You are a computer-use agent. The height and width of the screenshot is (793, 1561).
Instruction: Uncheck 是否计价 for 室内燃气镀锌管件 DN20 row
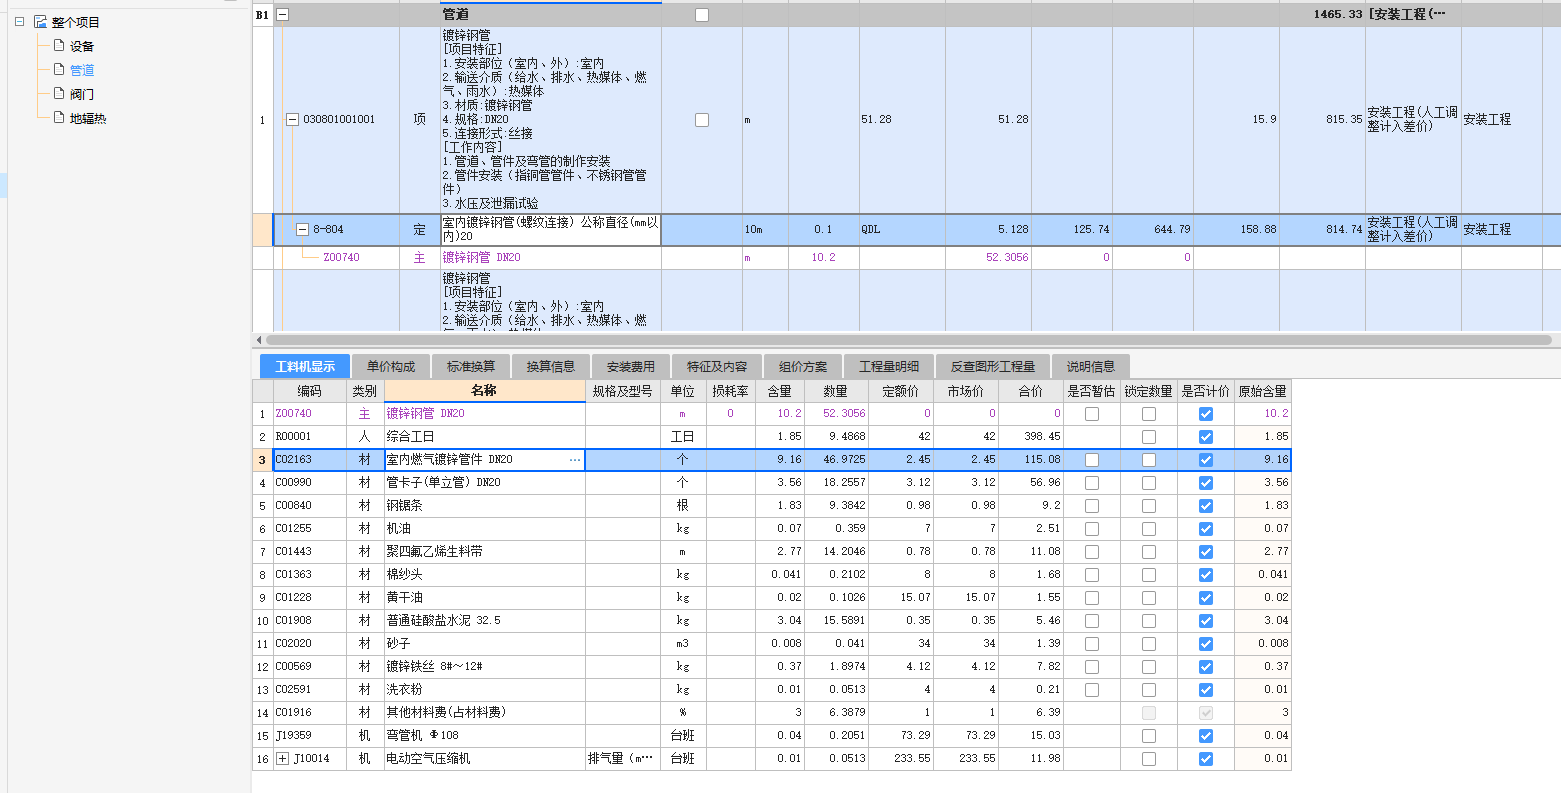[x=1206, y=460]
